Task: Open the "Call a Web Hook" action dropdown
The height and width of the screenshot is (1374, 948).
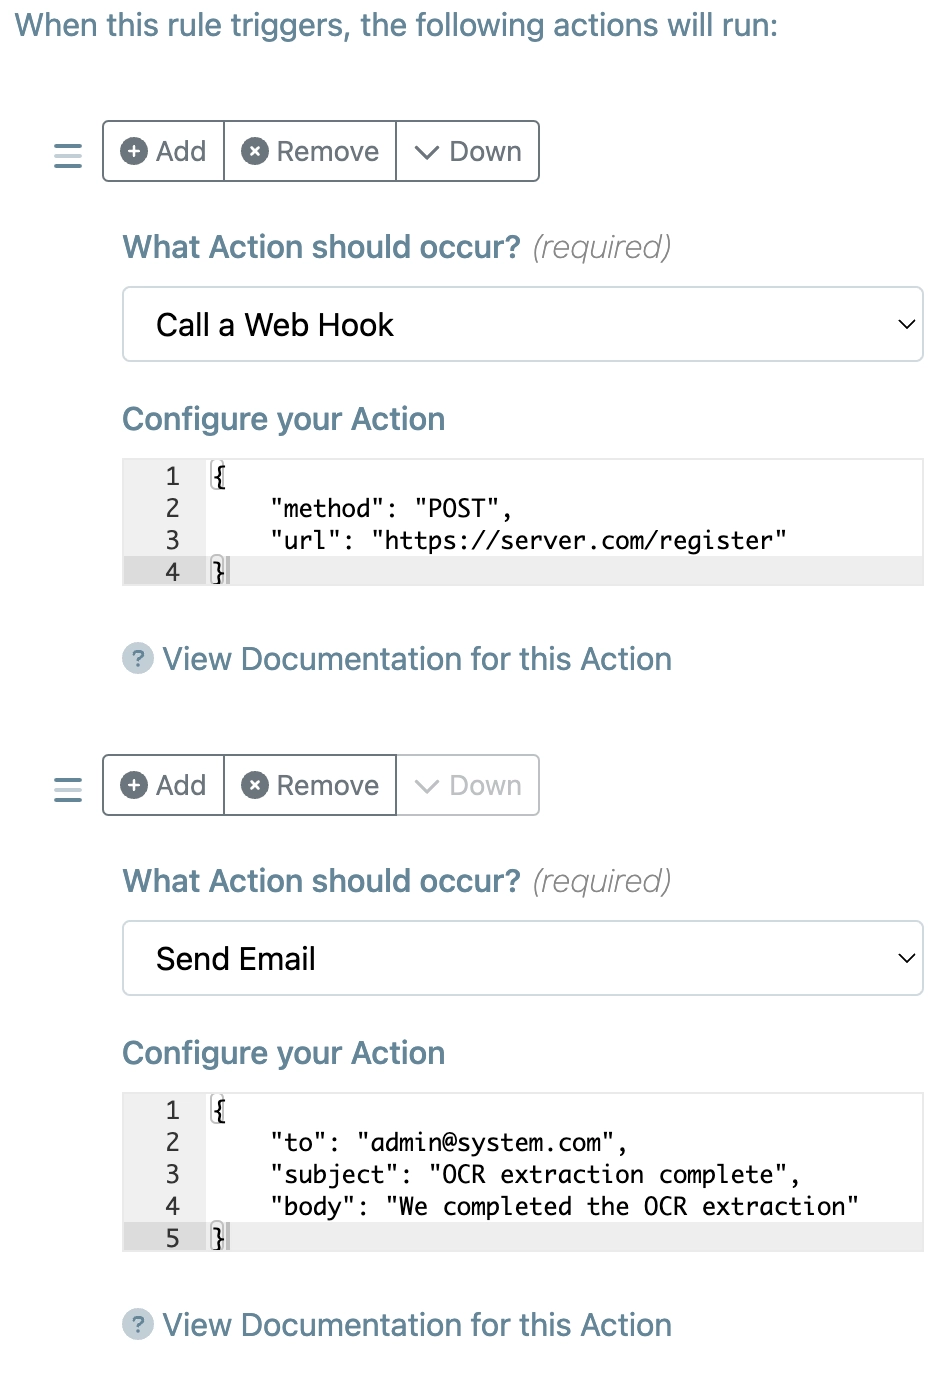Action: [x=522, y=324]
